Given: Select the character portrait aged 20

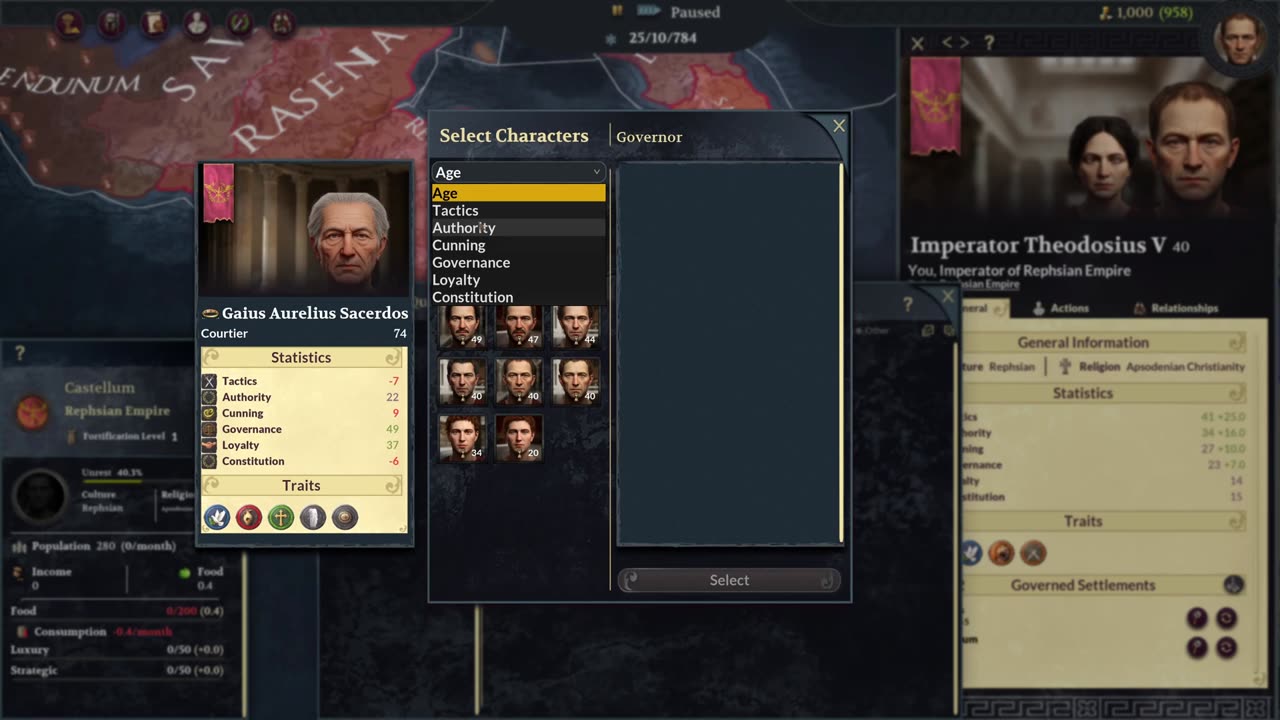Looking at the screenshot, I should 519,438.
